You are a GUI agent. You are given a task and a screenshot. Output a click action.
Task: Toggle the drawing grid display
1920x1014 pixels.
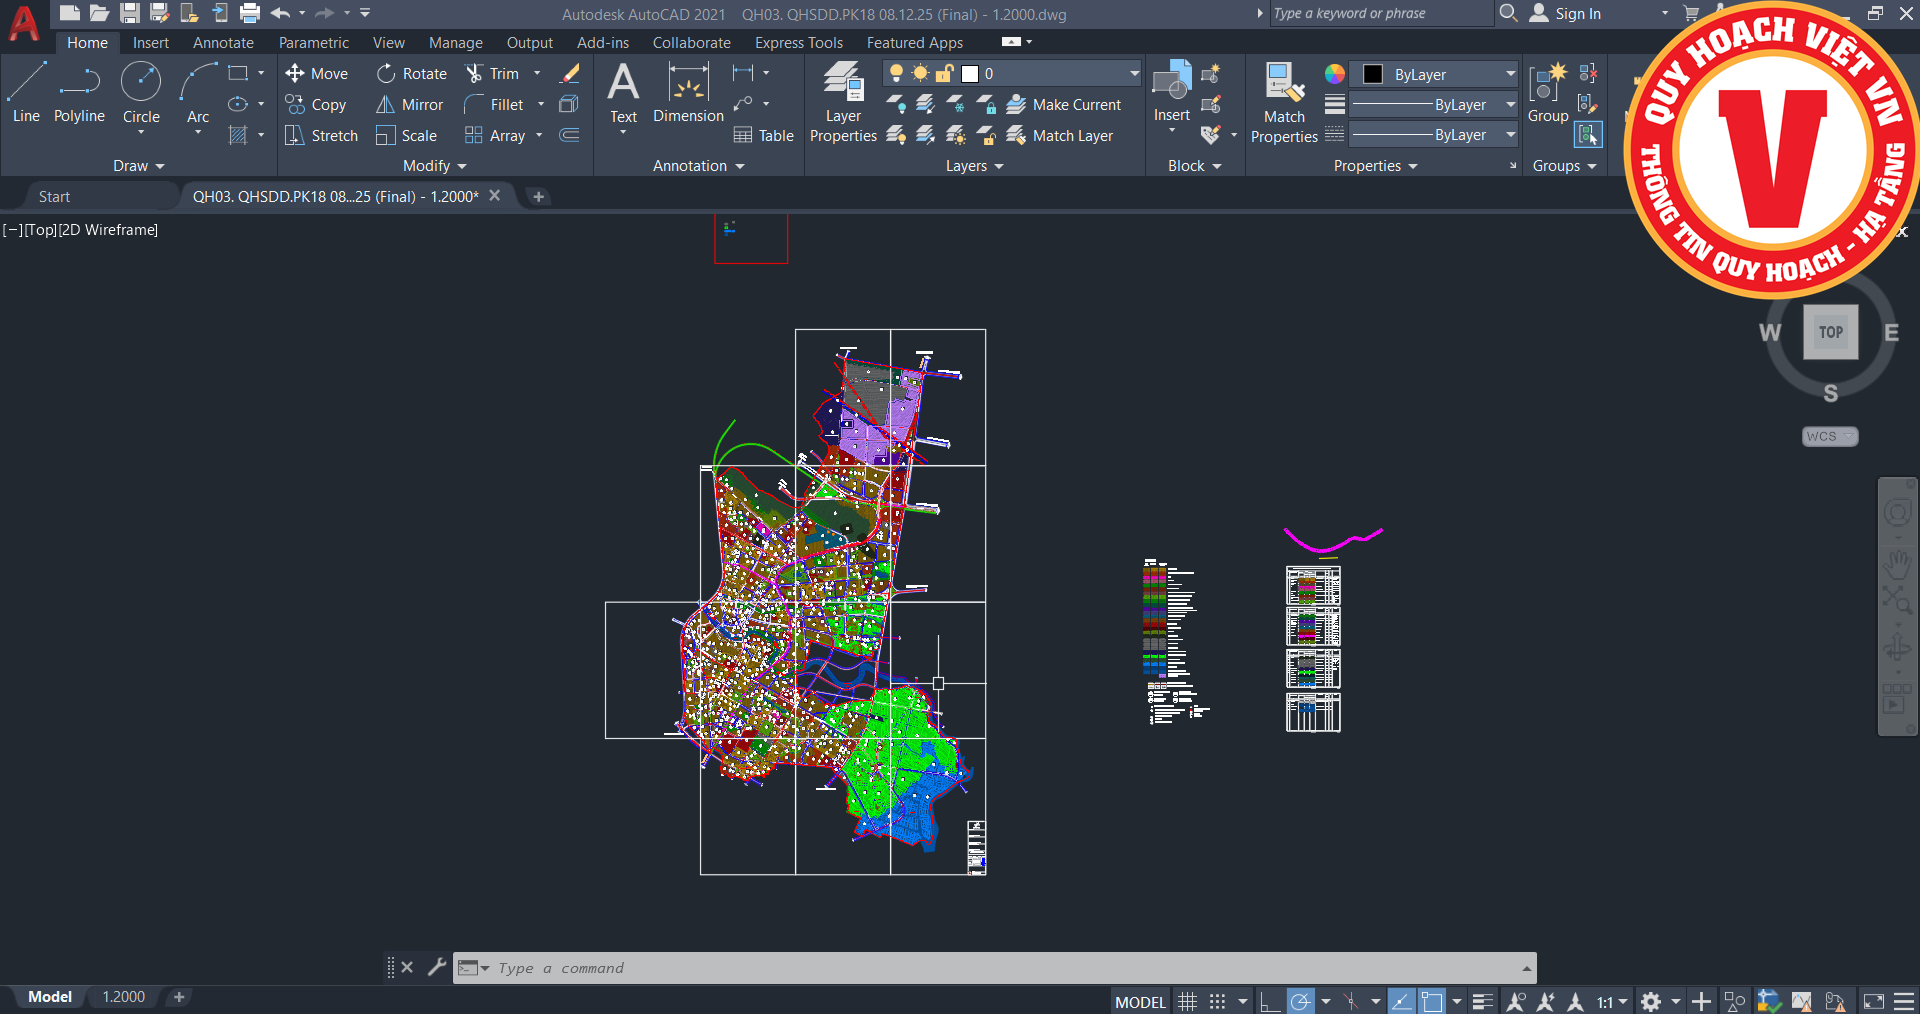pos(1187,1001)
